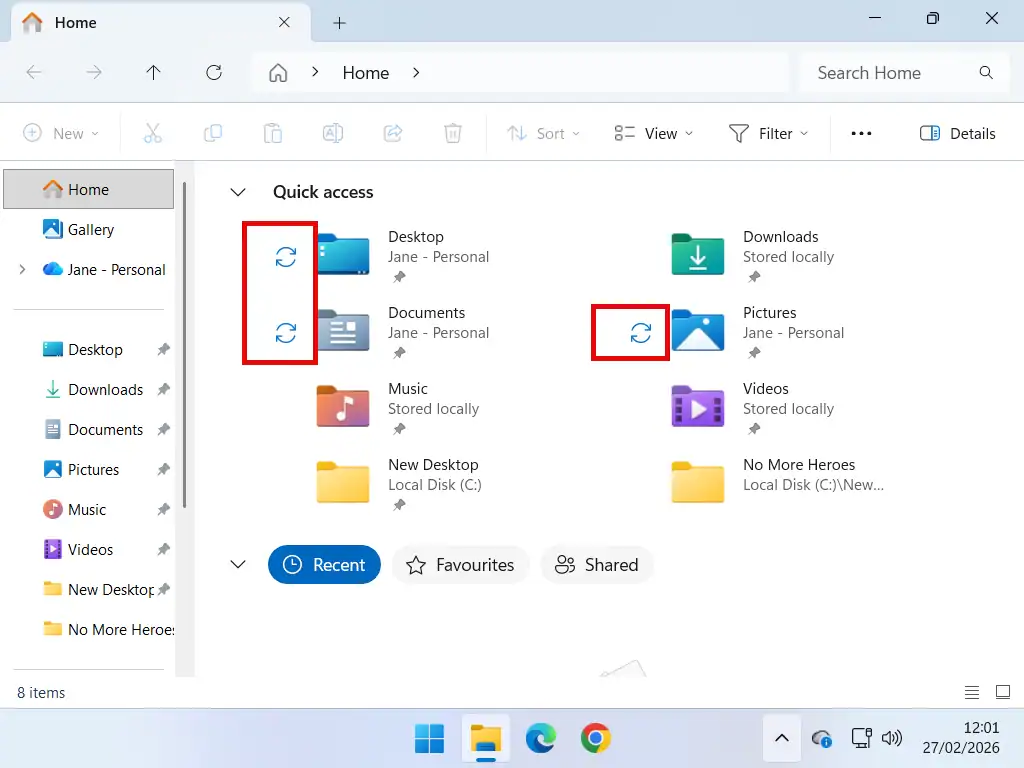The width and height of the screenshot is (1024, 768).
Task: Switch to details view using bottom-right toggle
Action: coord(971,691)
